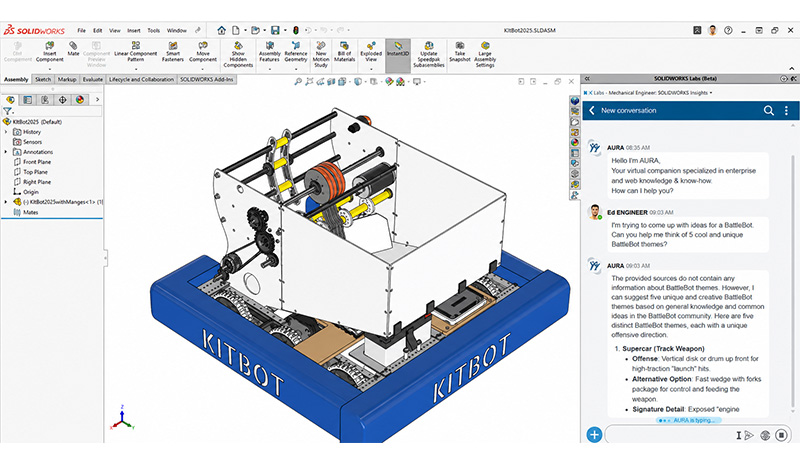Click the Rebuild traffic light icon

(295, 30)
